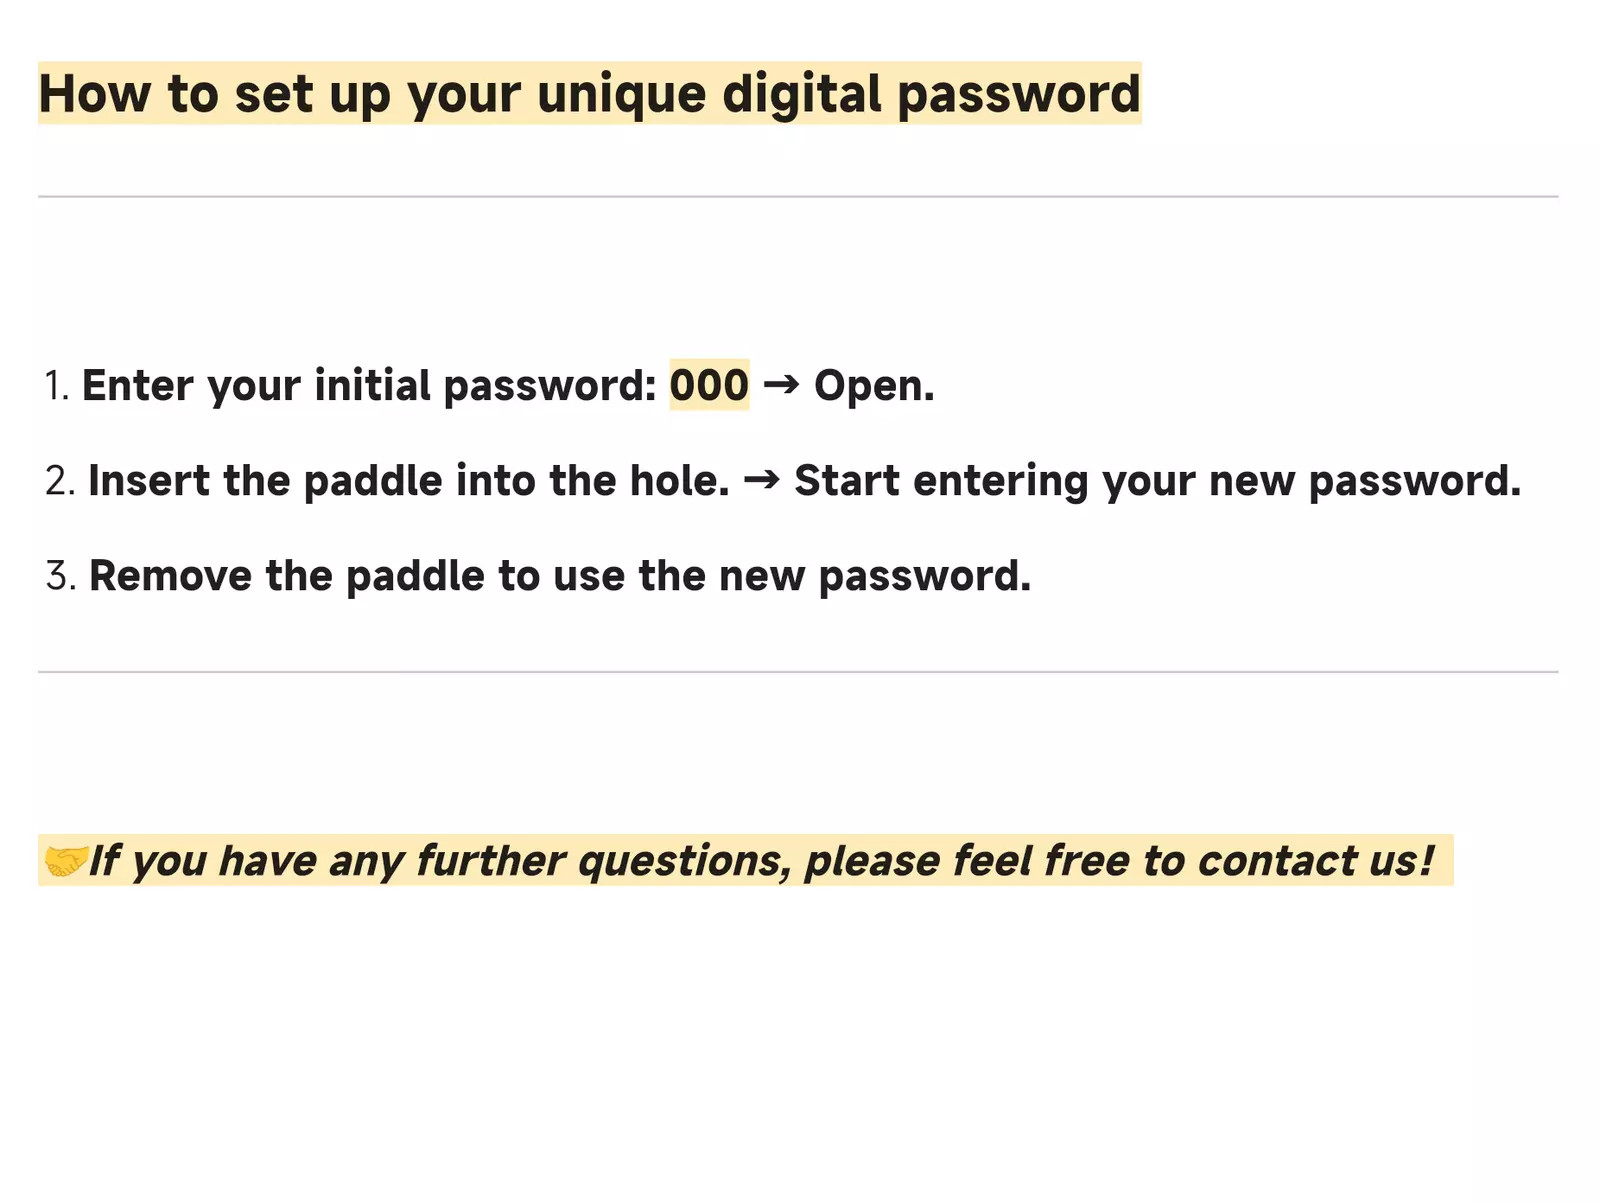Click the highlighted 000 initial password
Image resolution: width=1600 pixels, height=1203 pixels.
click(x=709, y=386)
